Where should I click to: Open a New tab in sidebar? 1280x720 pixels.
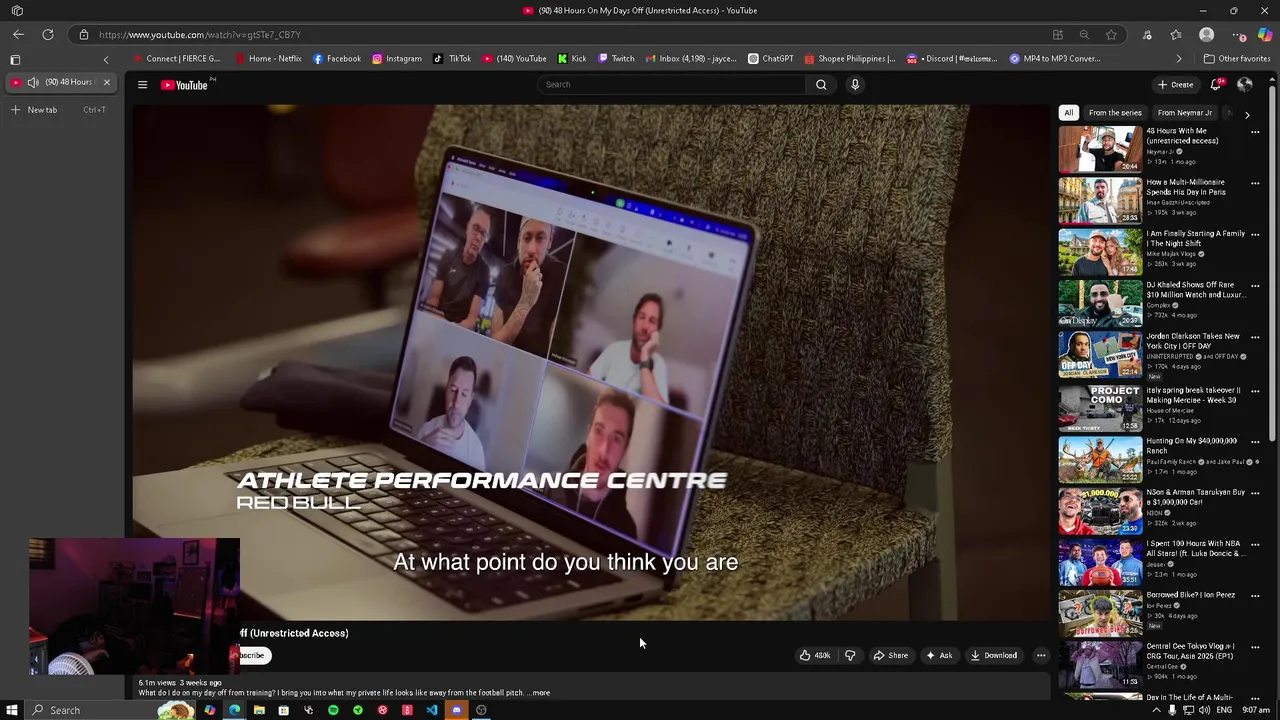pos(42,110)
